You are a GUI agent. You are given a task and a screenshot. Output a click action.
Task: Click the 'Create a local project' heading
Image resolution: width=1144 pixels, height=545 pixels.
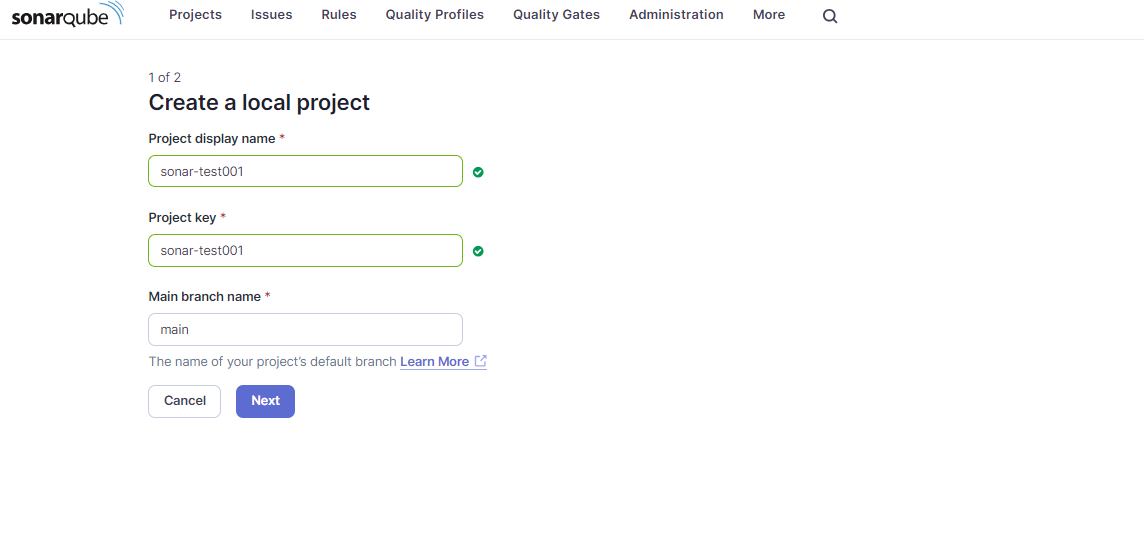259,103
